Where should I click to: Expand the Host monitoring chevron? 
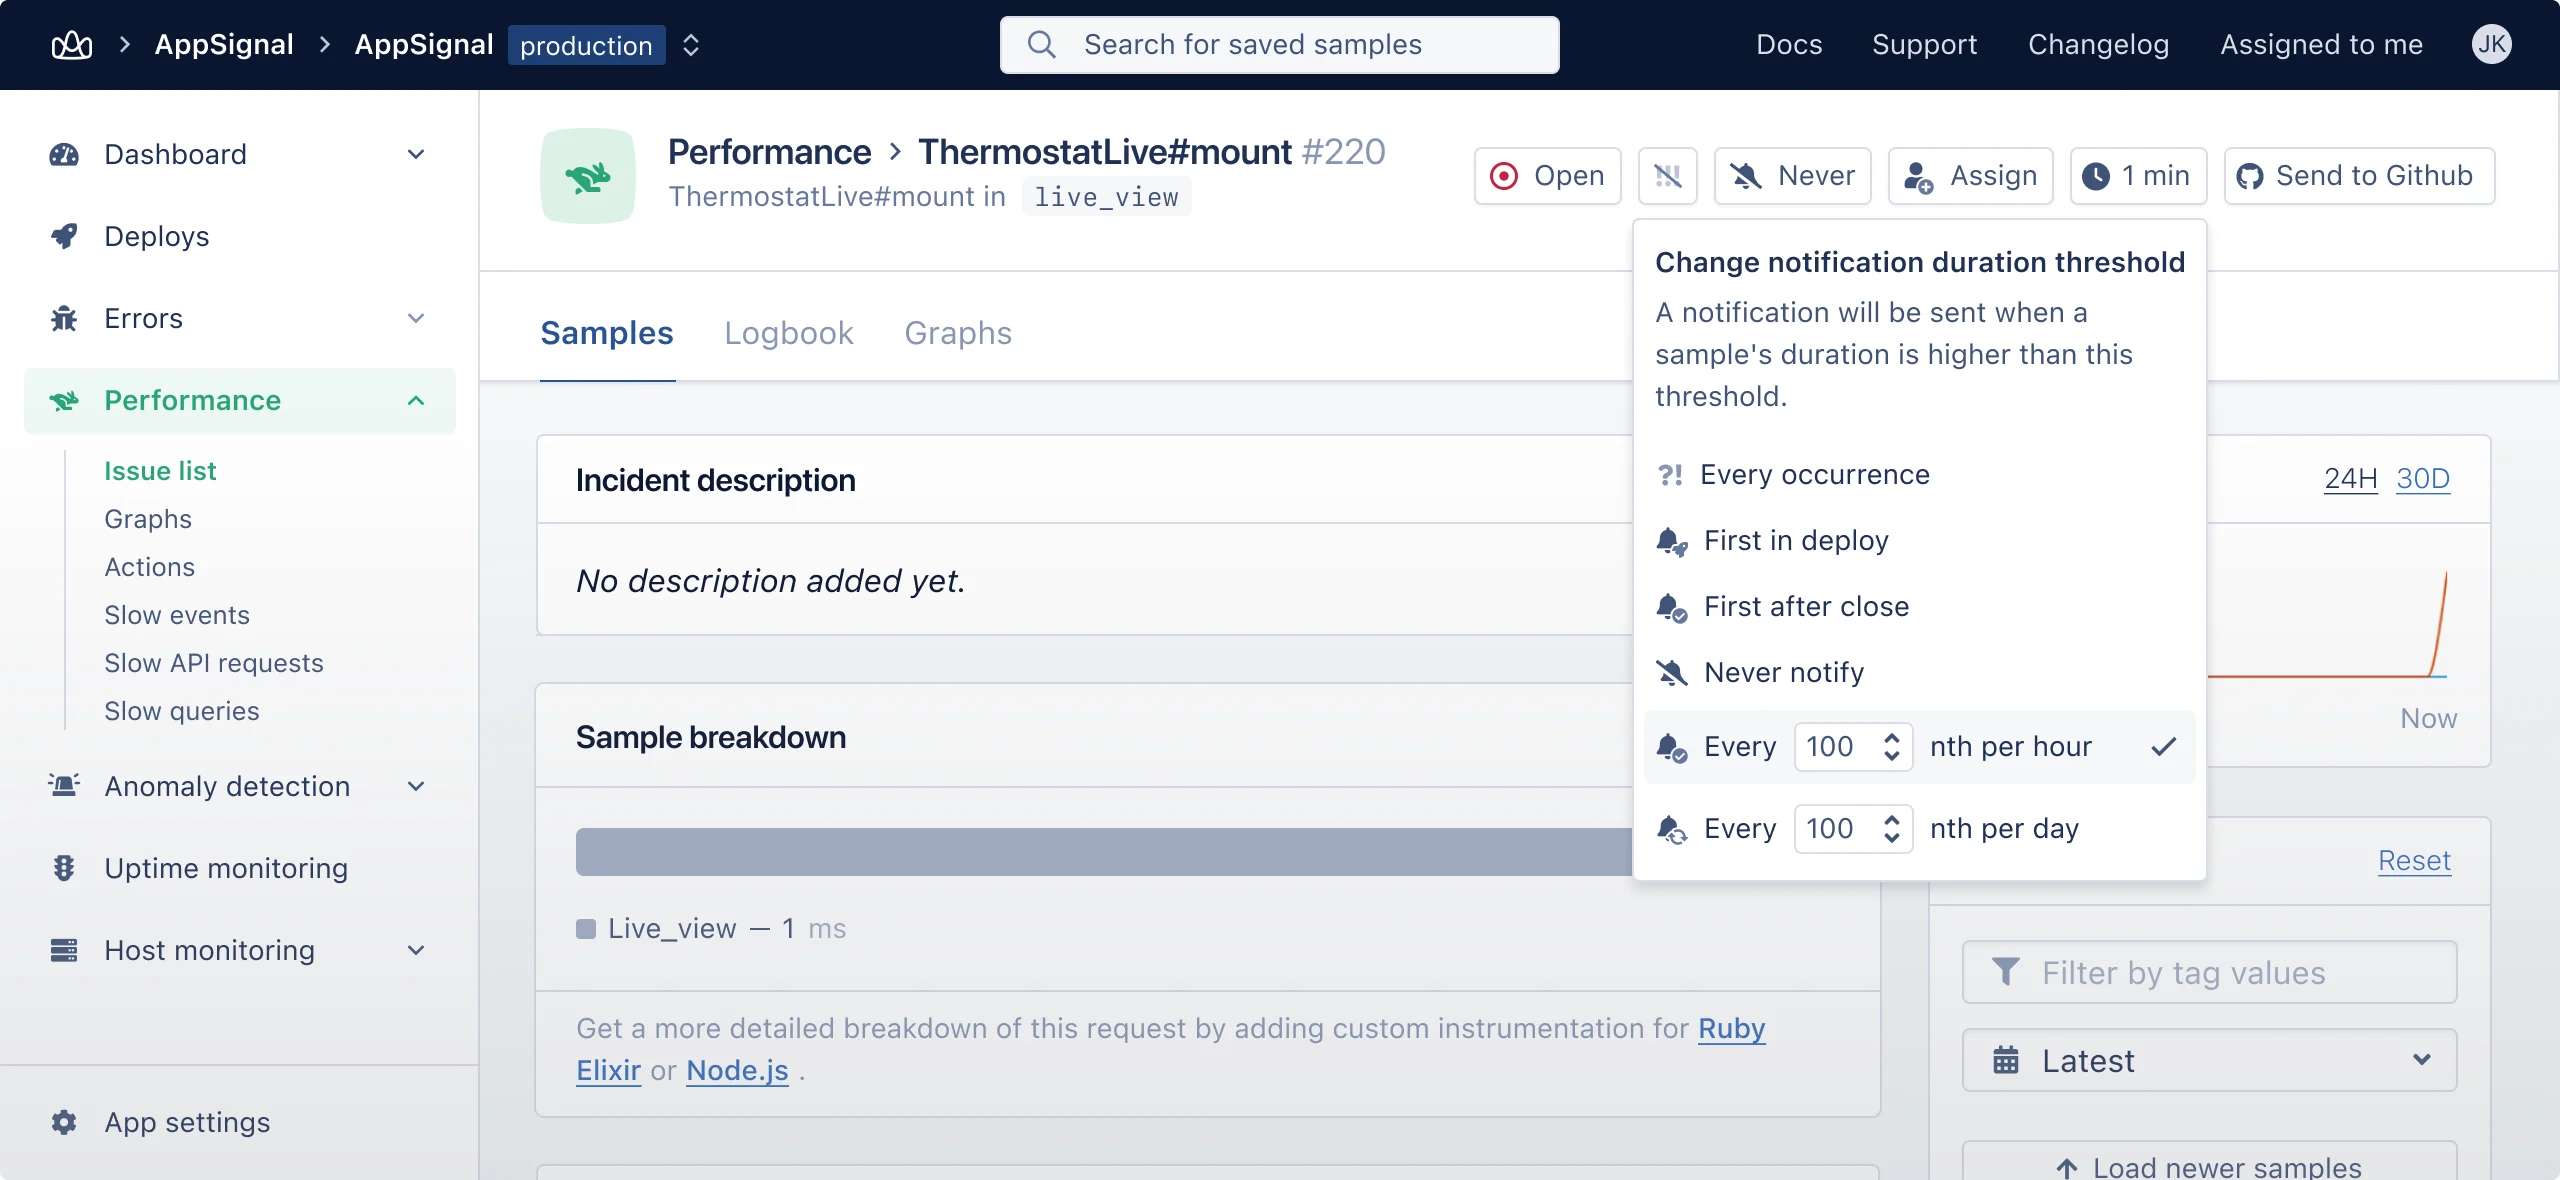click(x=416, y=950)
